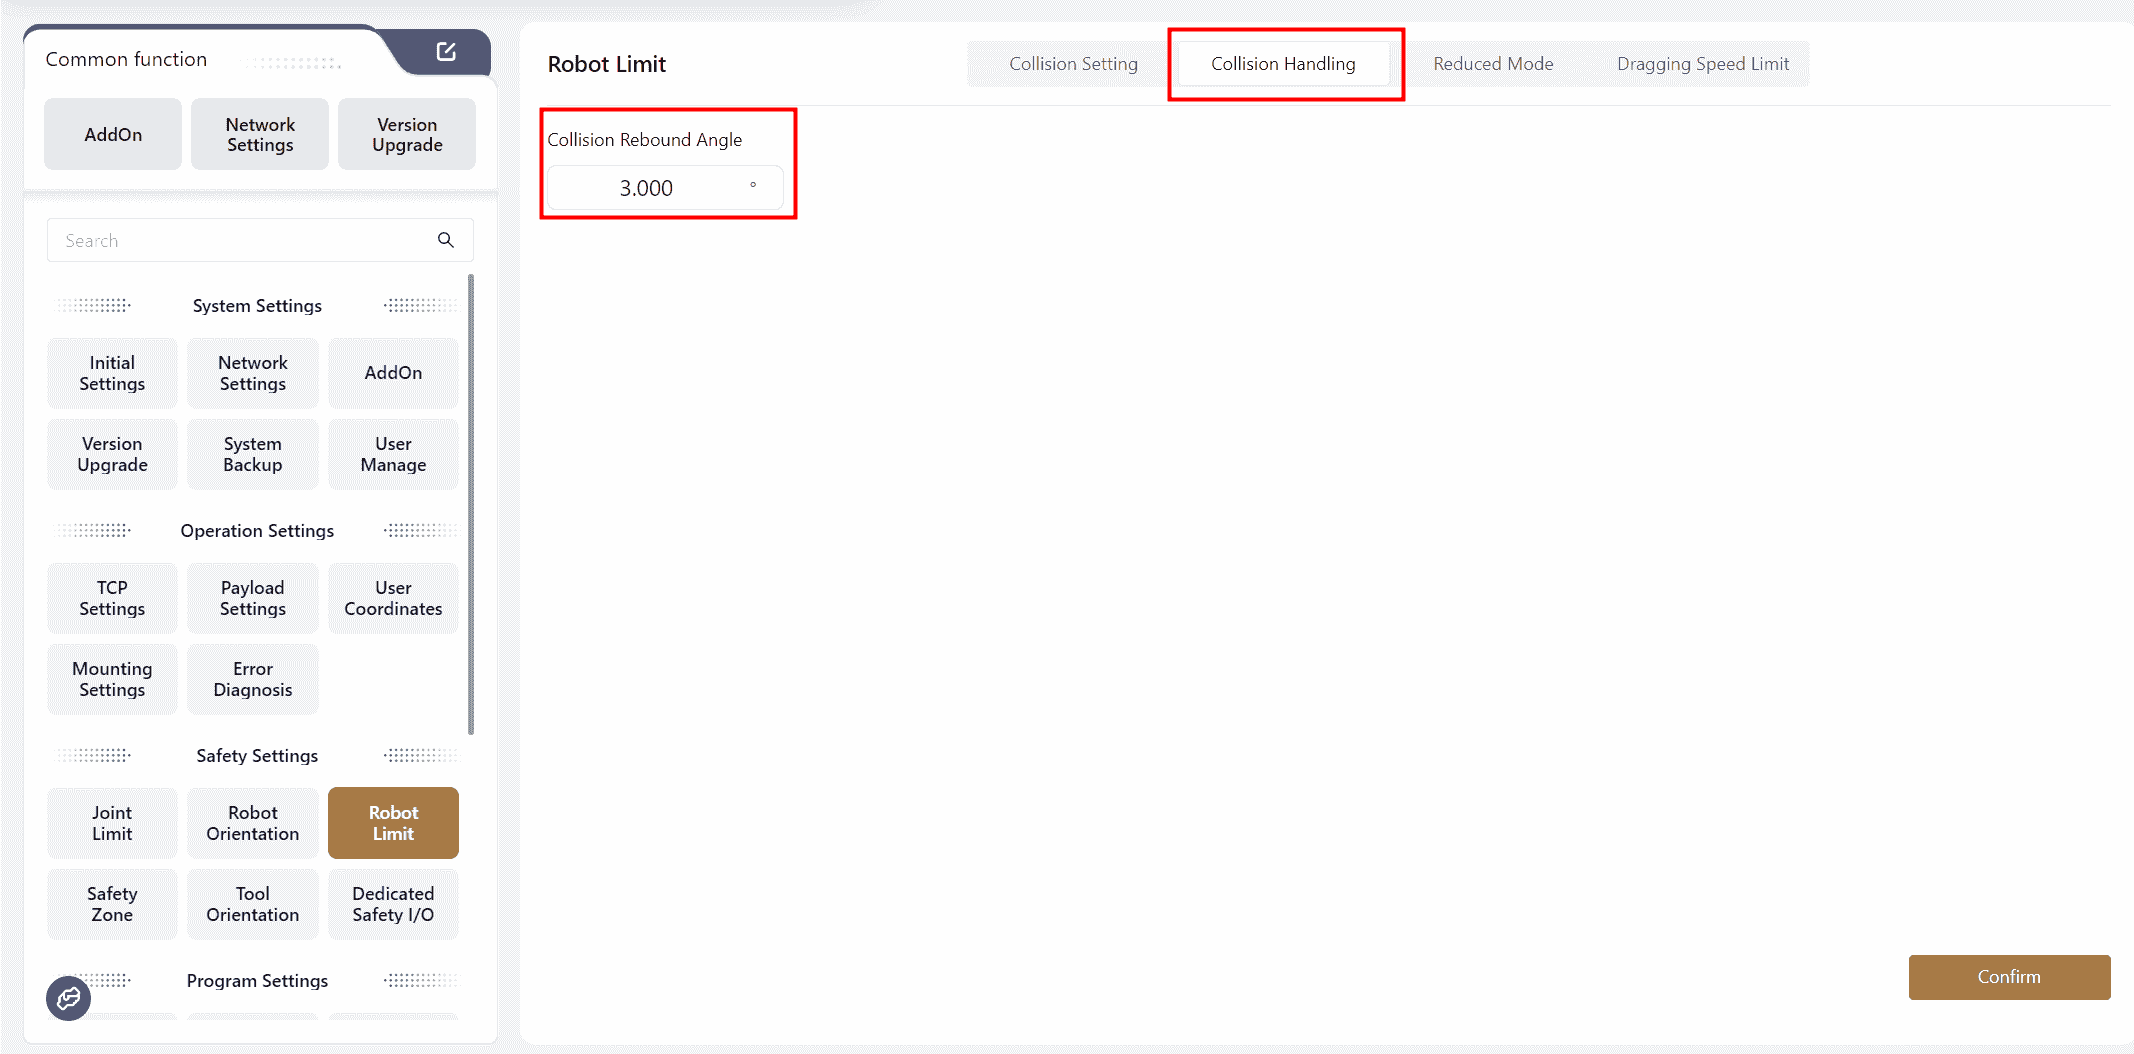The width and height of the screenshot is (2134, 1054).
Task: Open Dragging Speed Limit tab
Action: click(1702, 64)
